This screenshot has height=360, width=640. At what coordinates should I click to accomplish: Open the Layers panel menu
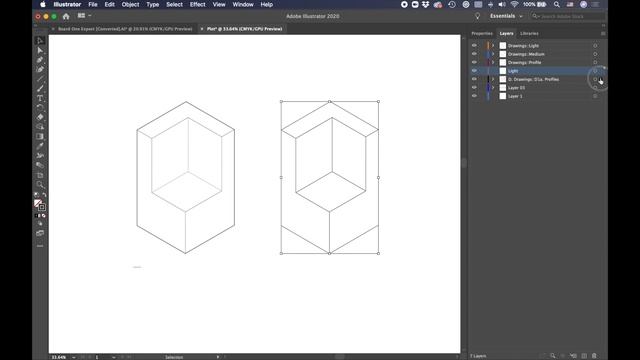pyautogui.click(x=603, y=33)
